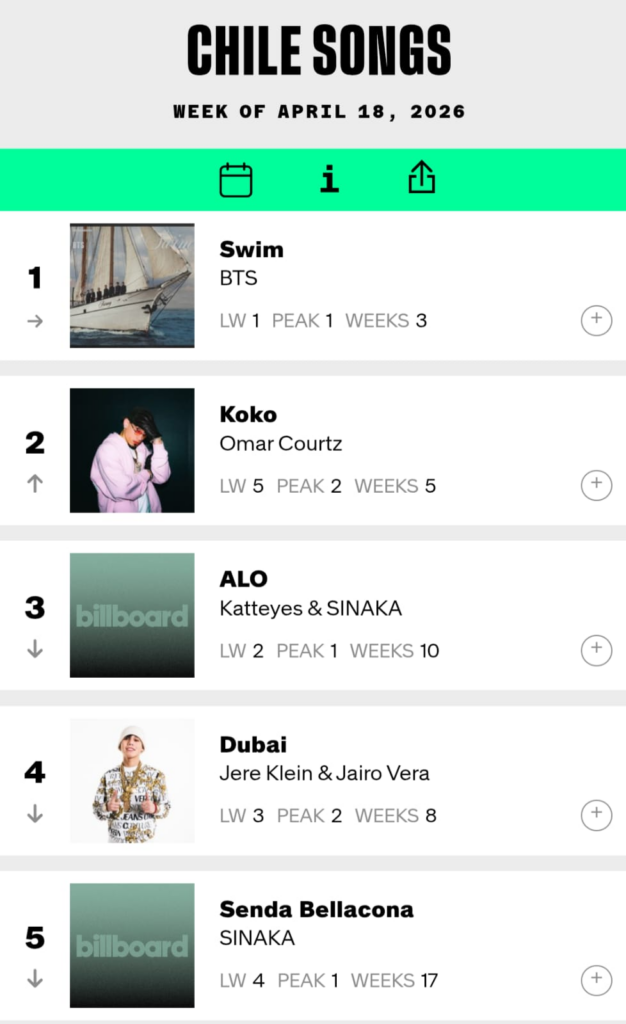Click the Chile Songs chart heading

pyautogui.click(x=319, y=50)
